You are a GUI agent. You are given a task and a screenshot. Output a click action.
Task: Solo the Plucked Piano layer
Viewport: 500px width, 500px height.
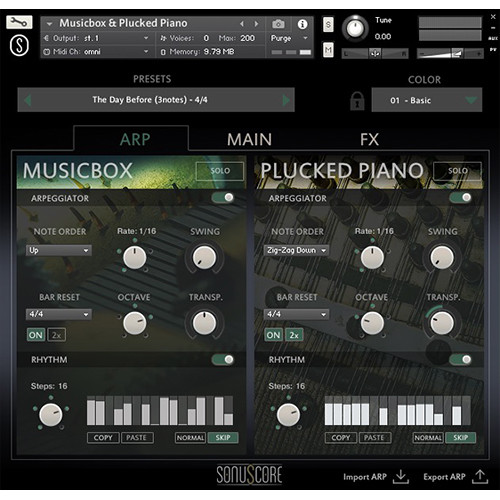click(457, 171)
